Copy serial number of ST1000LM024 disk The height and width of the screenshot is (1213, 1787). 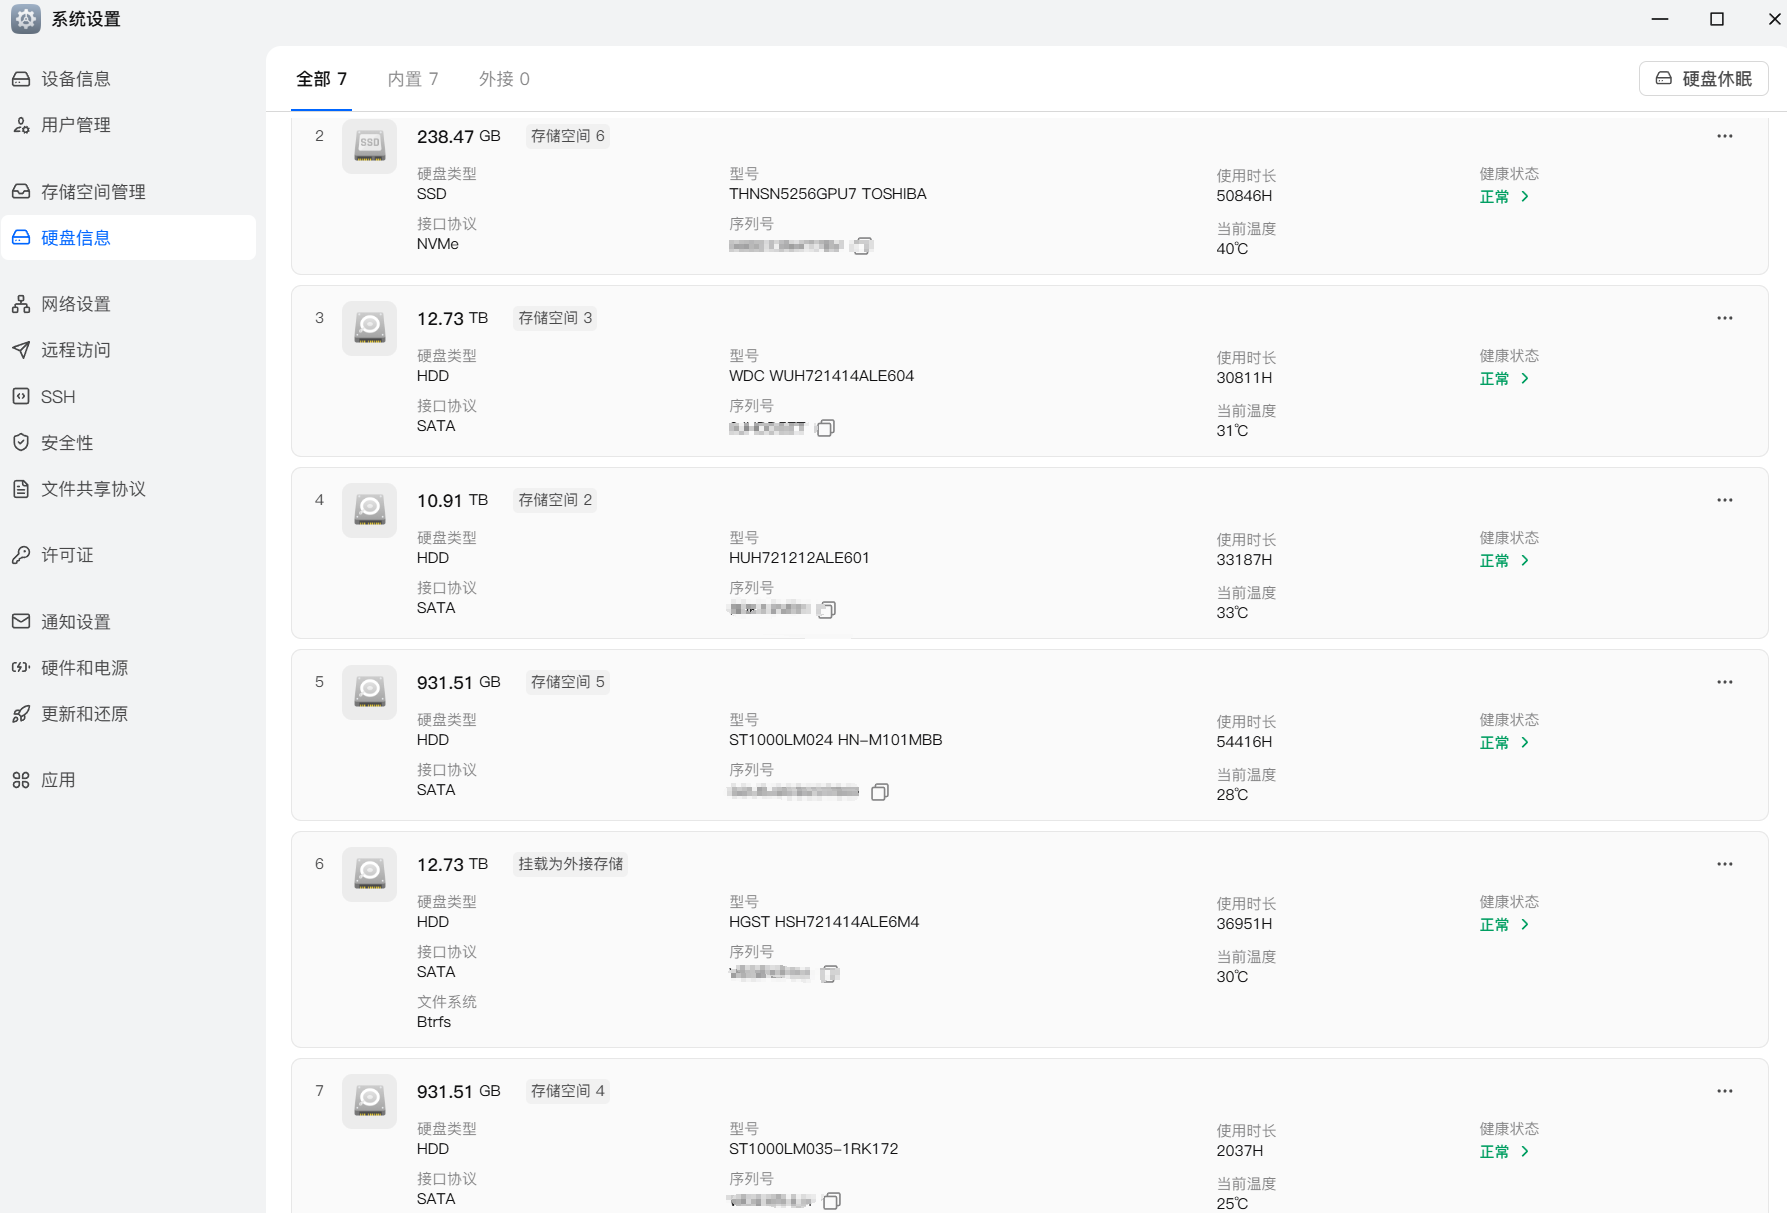click(880, 792)
